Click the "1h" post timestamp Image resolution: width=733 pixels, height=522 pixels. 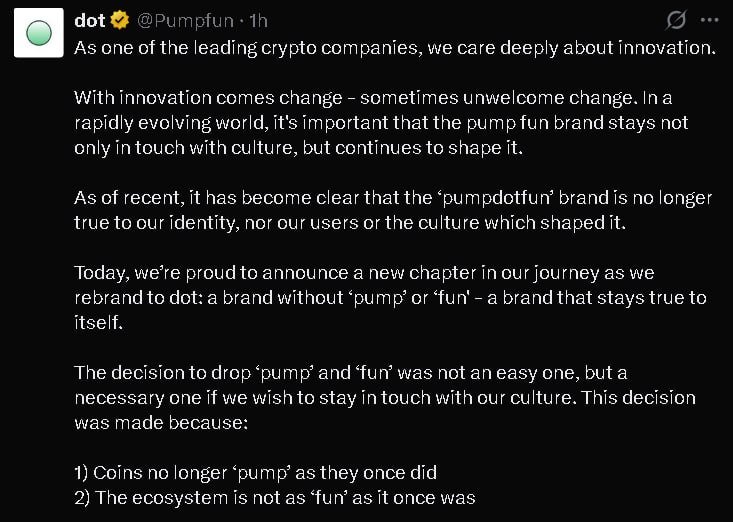click(x=256, y=20)
